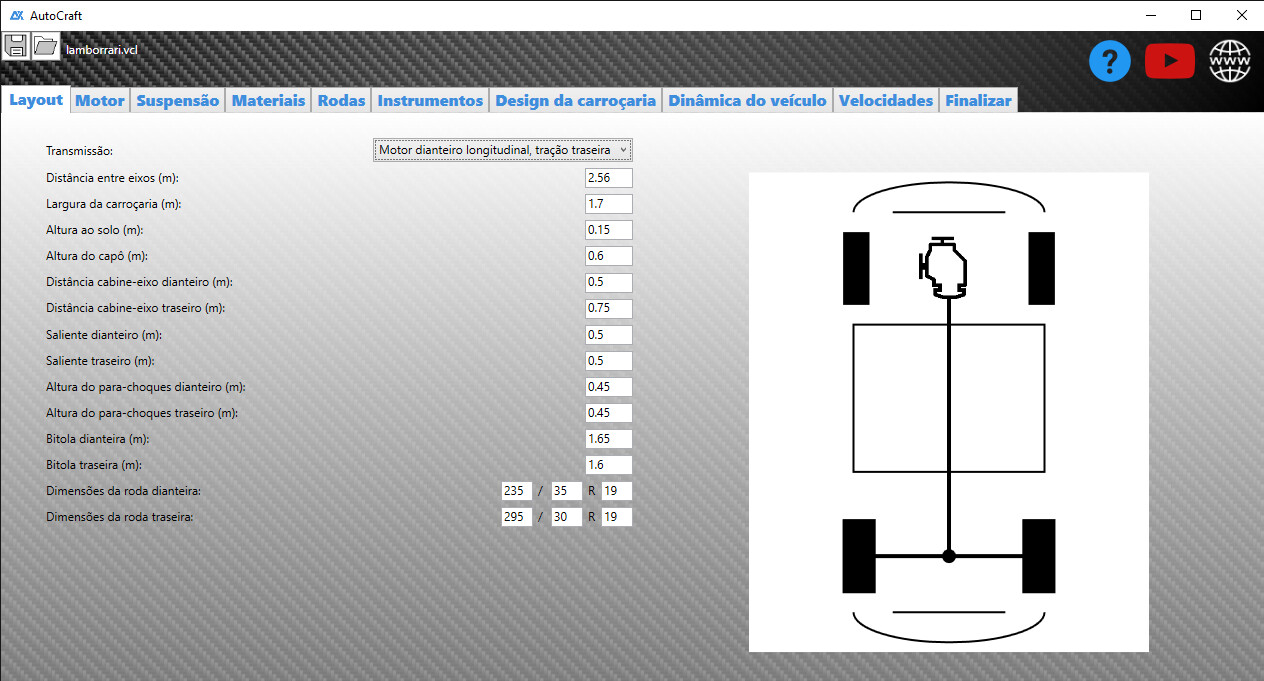Open the Finalizar tab

pyautogui.click(x=978, y=101)
